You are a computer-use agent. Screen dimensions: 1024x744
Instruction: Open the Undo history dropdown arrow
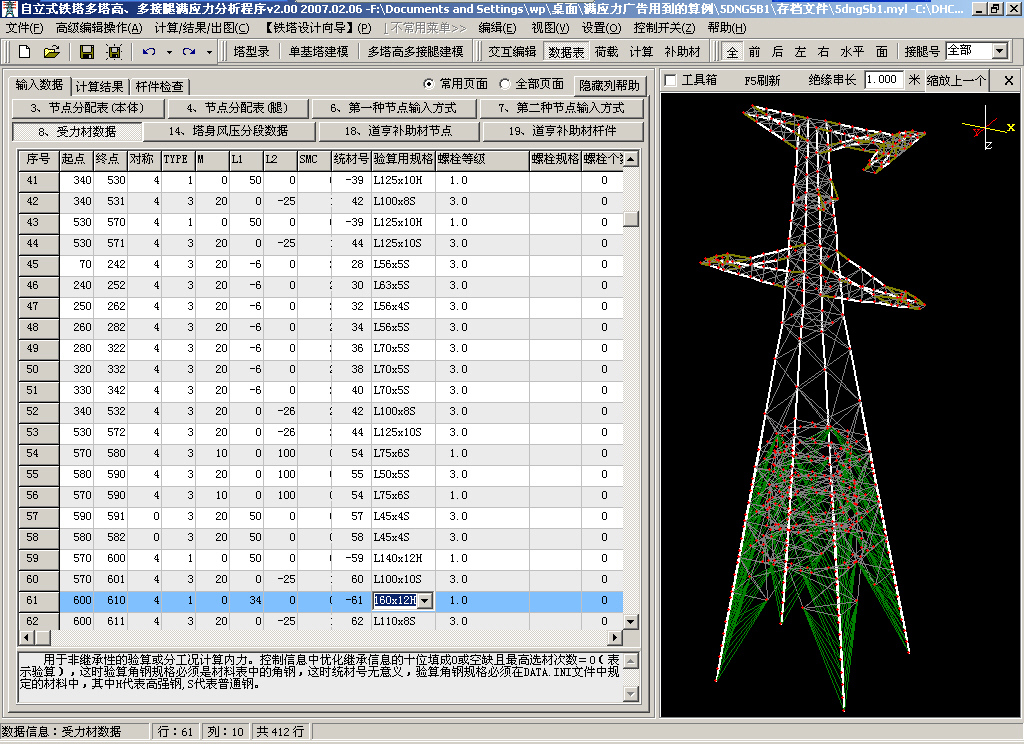pos(169,52)
